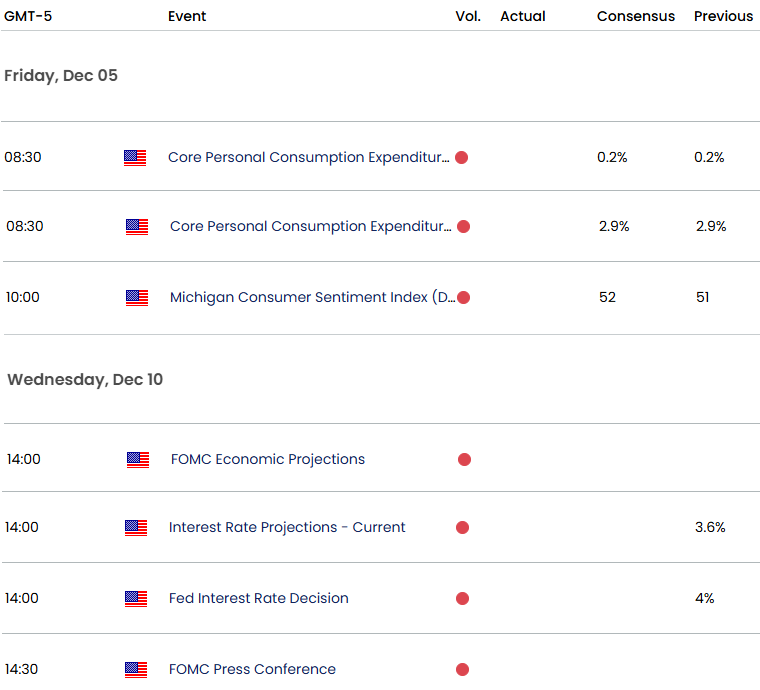Open the Michigan Consumer Sentiment Index event
Screen dimensions: 760x690
click(312, 297)
